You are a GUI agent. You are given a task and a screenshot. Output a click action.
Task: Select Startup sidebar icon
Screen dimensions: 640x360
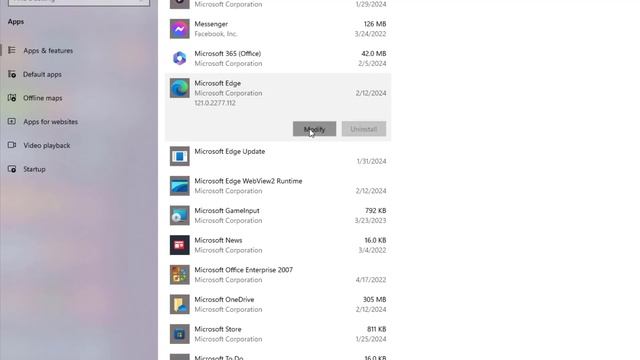click(x=12, y=169)
